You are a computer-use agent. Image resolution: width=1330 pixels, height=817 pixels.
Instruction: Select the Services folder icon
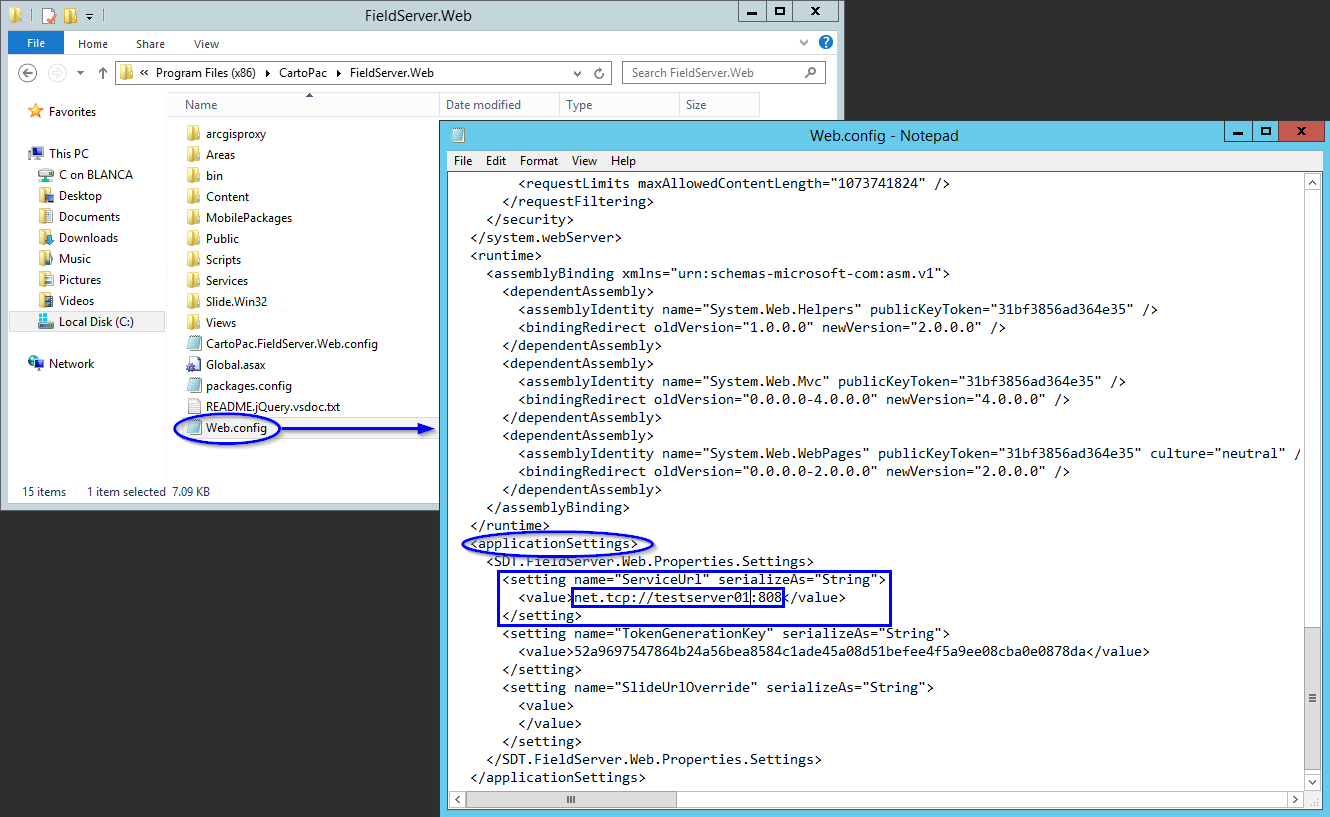(x=194, y=281)
